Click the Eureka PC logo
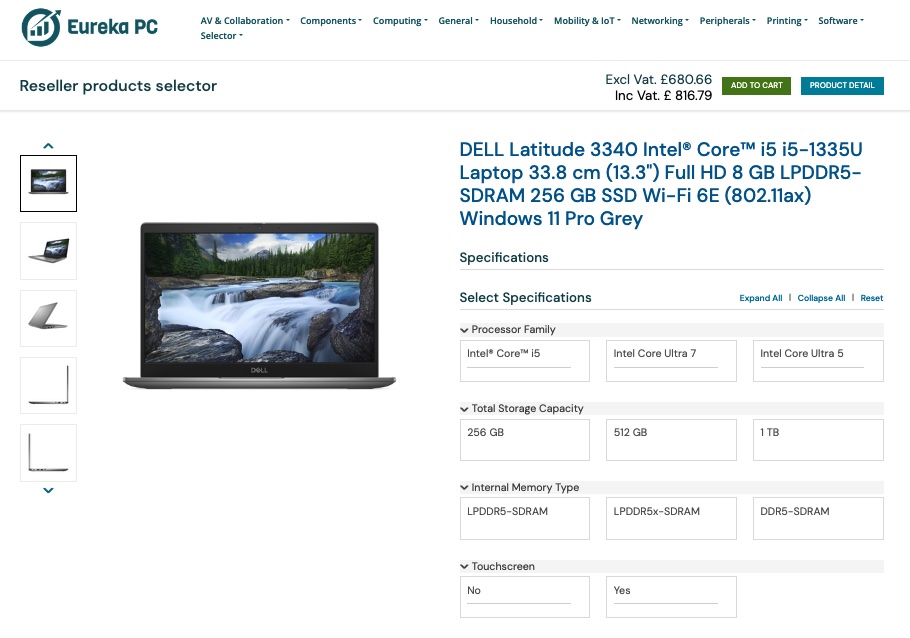This screenshot has height=638, width=910. pos(89,27)
